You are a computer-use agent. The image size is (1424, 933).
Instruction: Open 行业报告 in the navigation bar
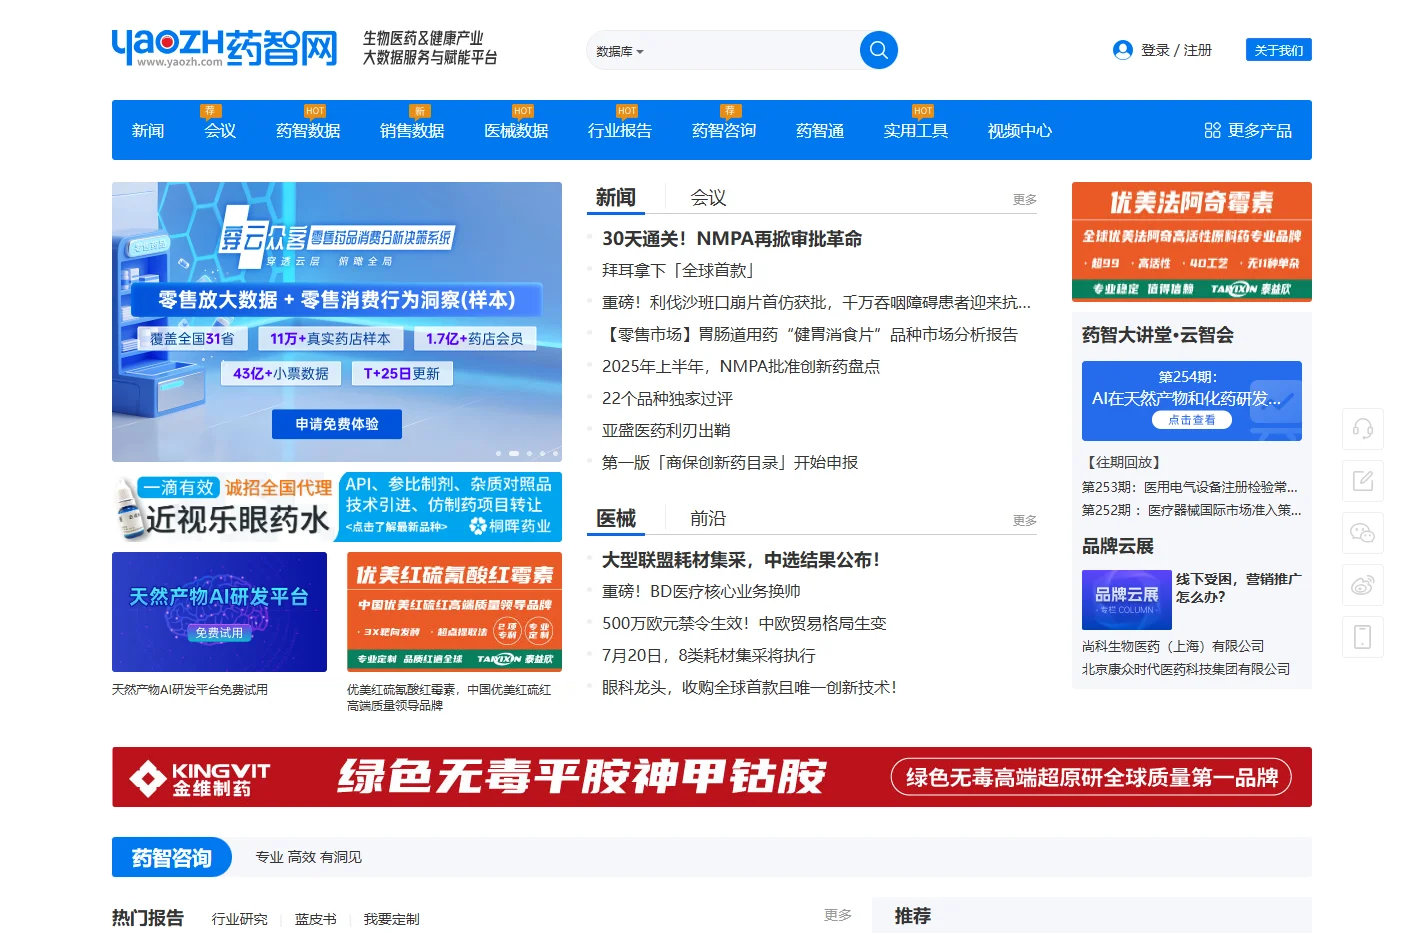coord(620,131)
